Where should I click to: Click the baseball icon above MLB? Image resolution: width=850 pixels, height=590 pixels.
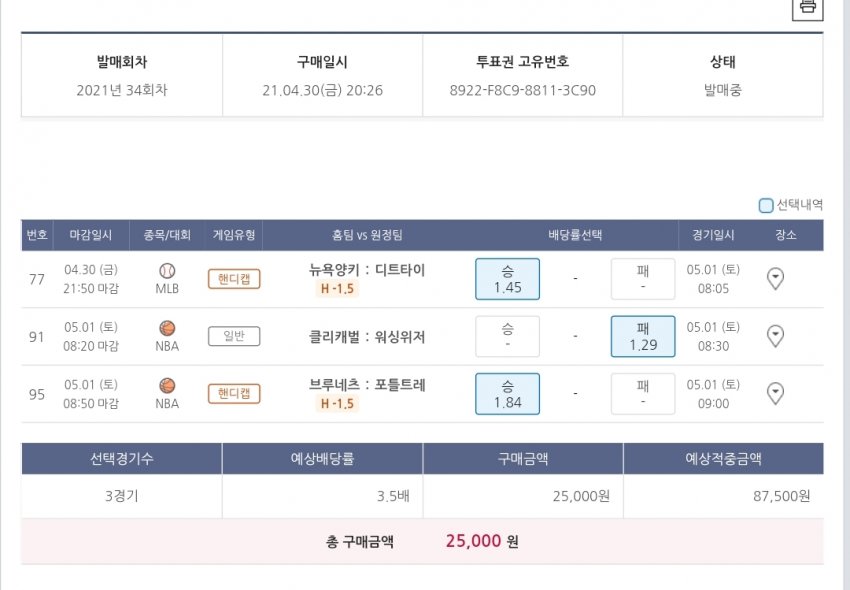tap(167, 271)
